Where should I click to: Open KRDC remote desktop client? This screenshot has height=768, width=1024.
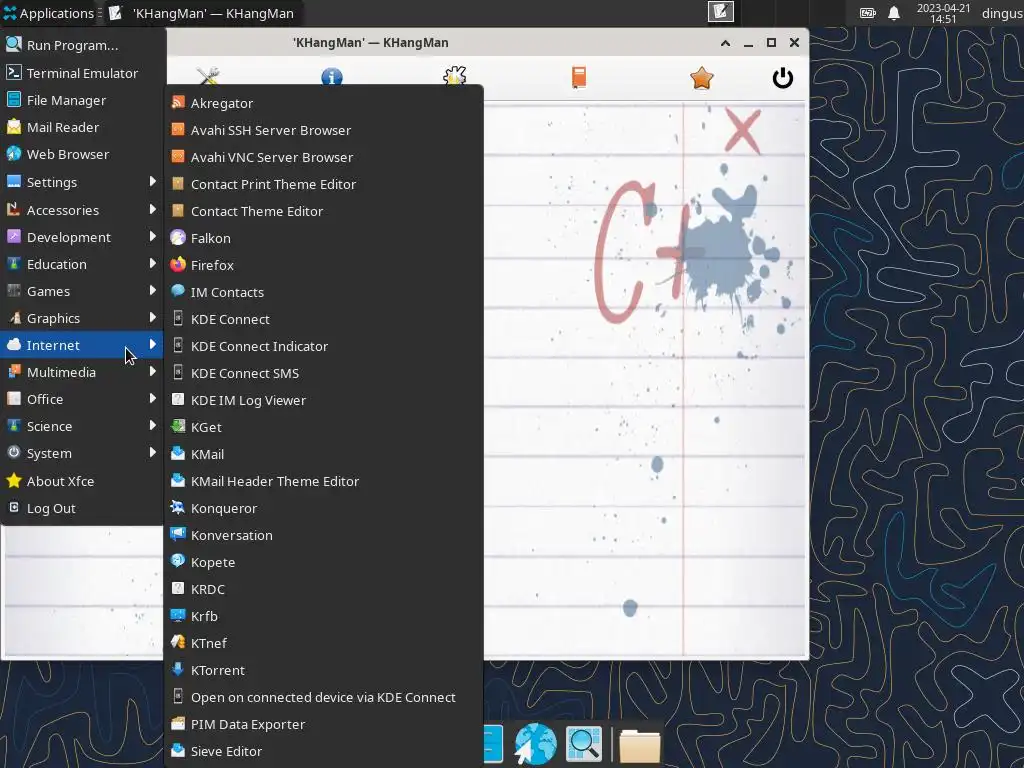(324, 589)
